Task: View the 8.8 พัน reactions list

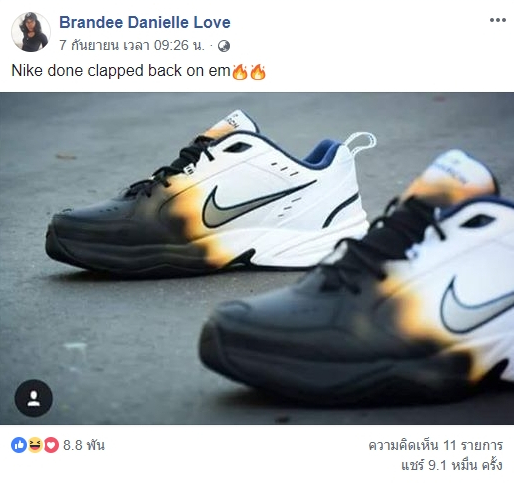Action: point(84,445)
